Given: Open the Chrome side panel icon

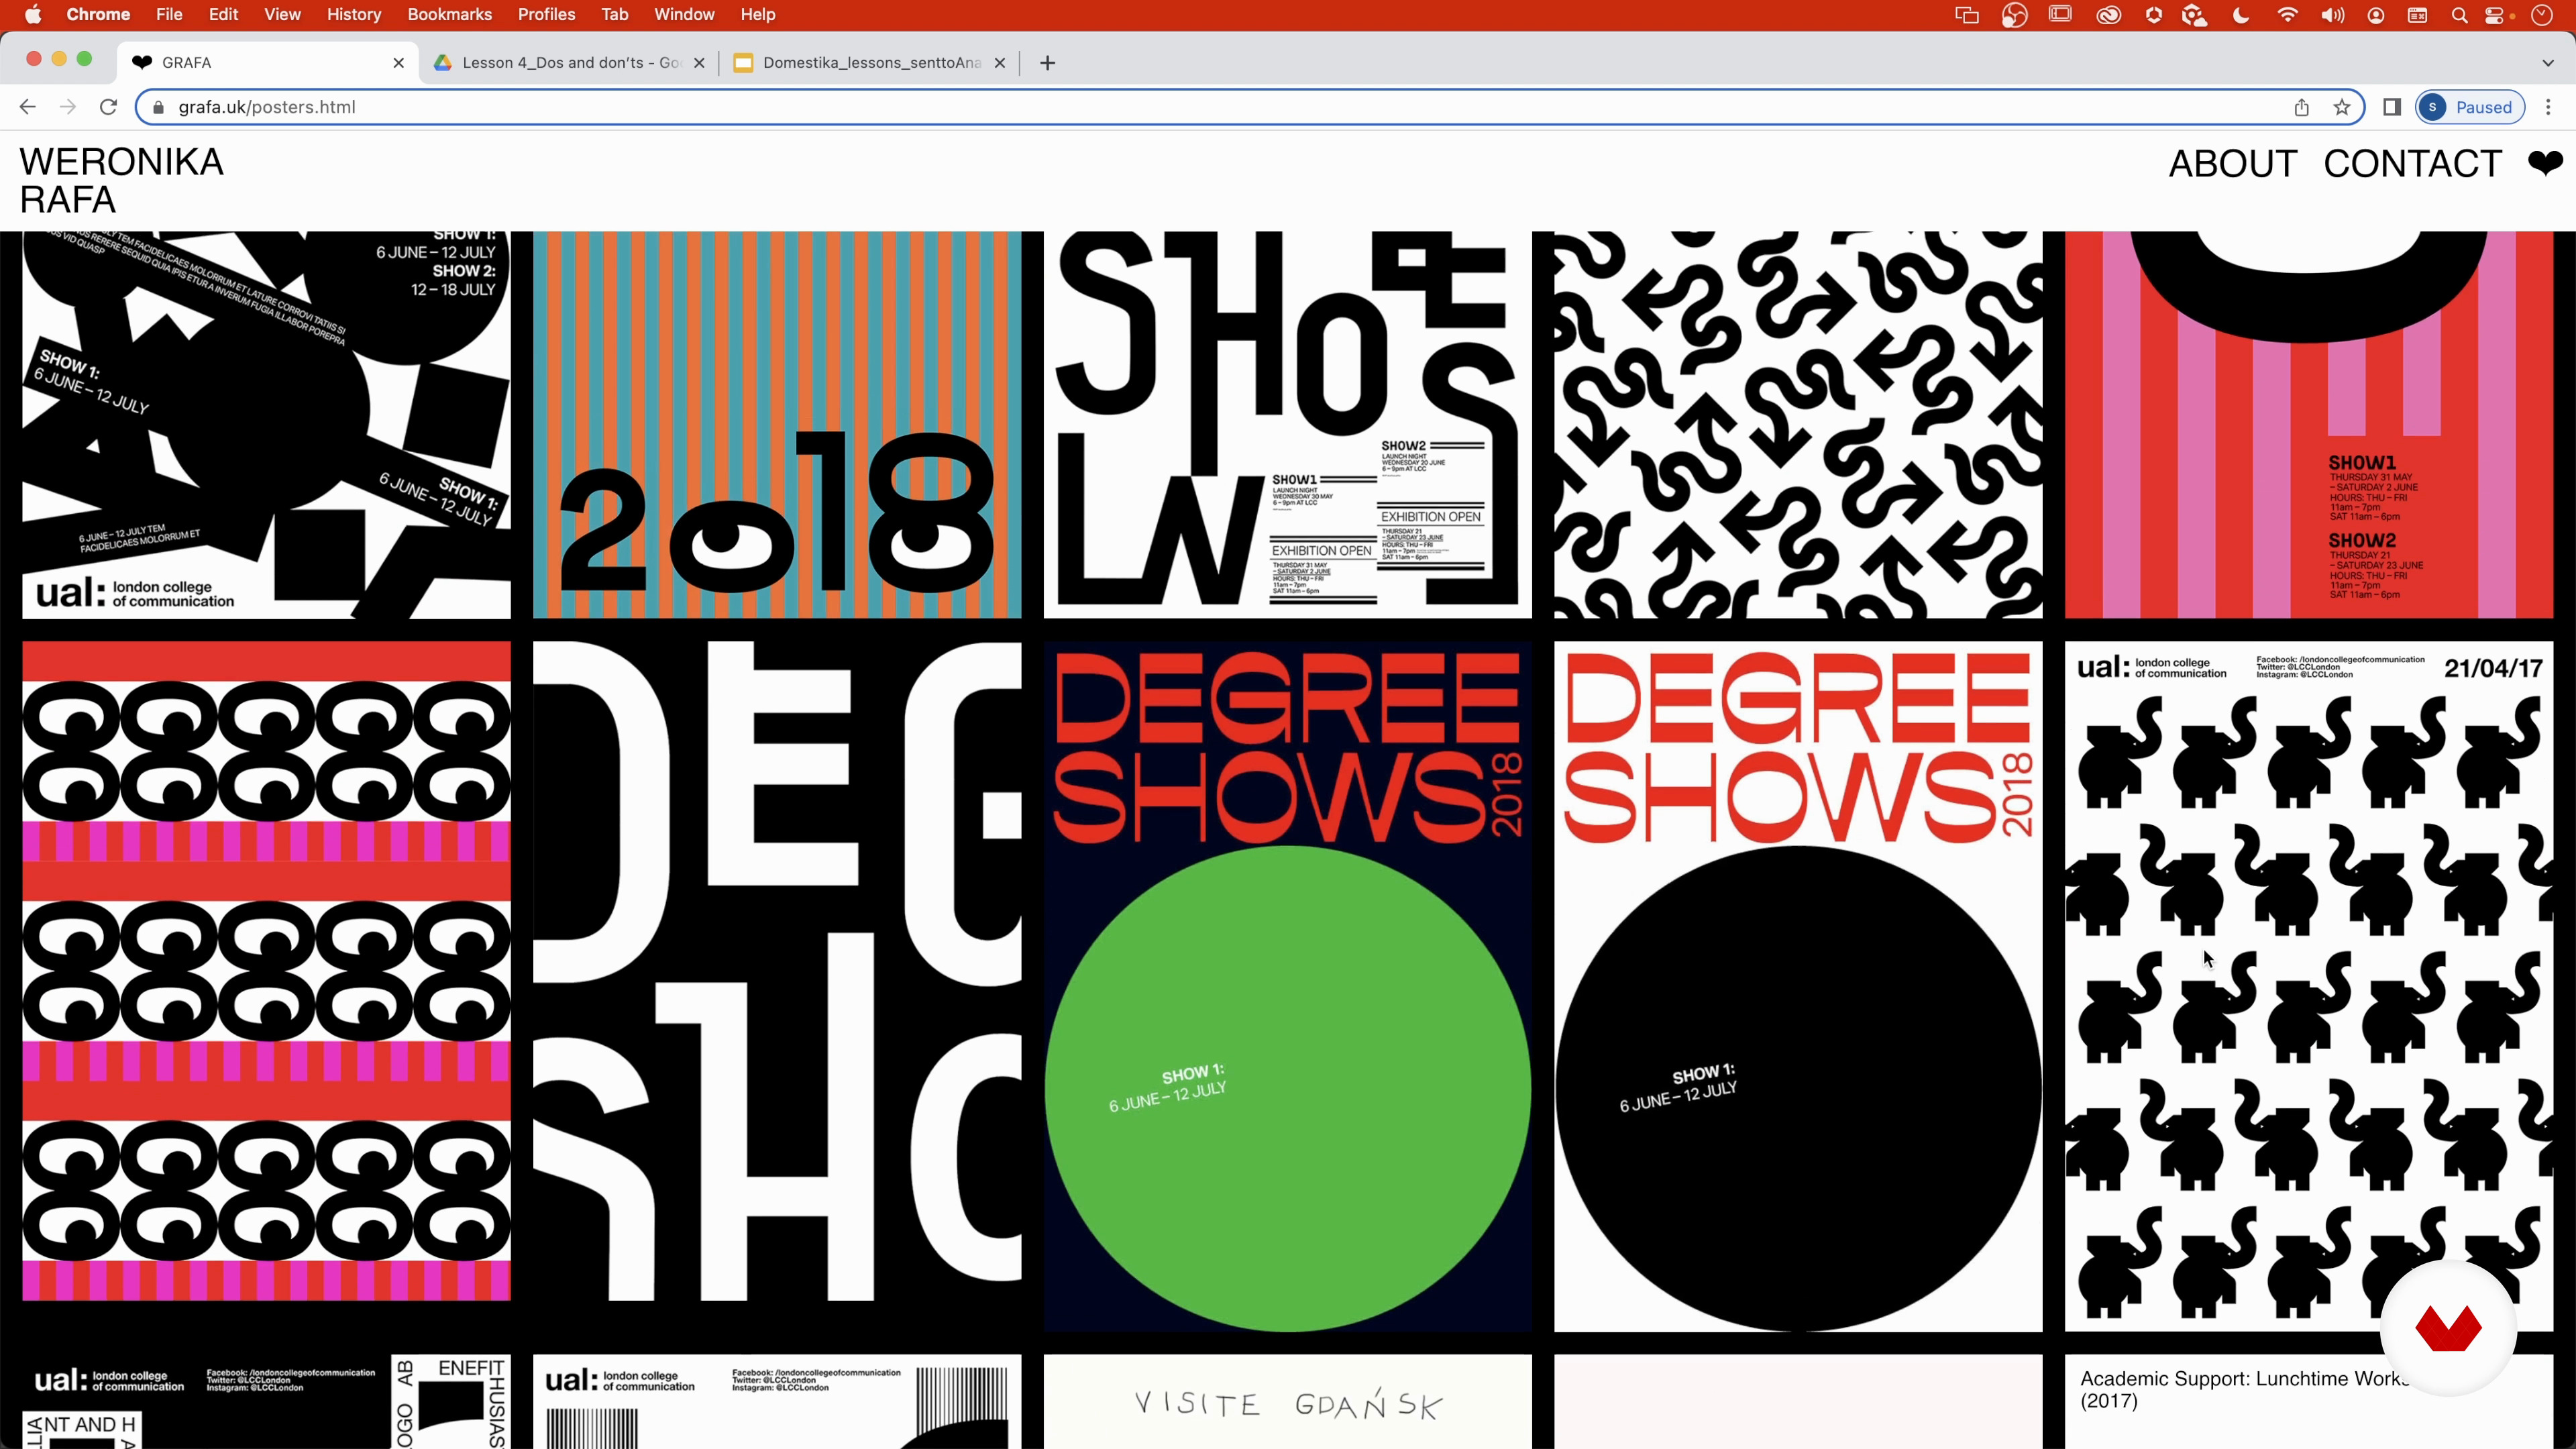Looking at the screenshot, I should [x=2391, y=107].
